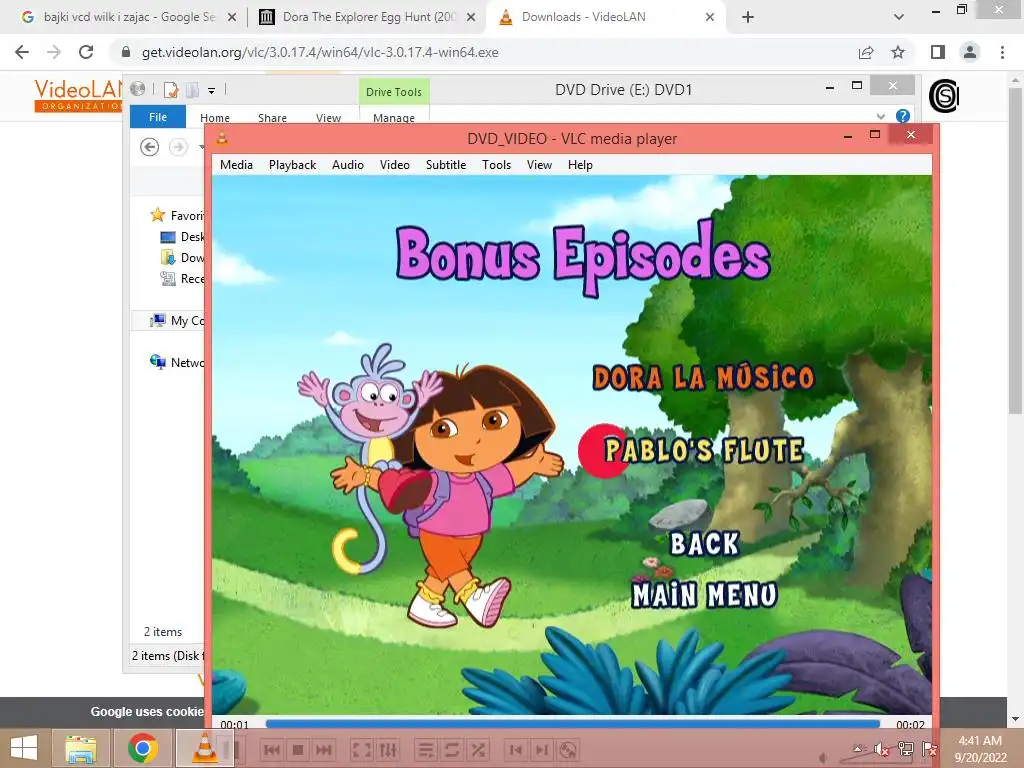Open File Explorer from the taskbar

coord(80,748)
